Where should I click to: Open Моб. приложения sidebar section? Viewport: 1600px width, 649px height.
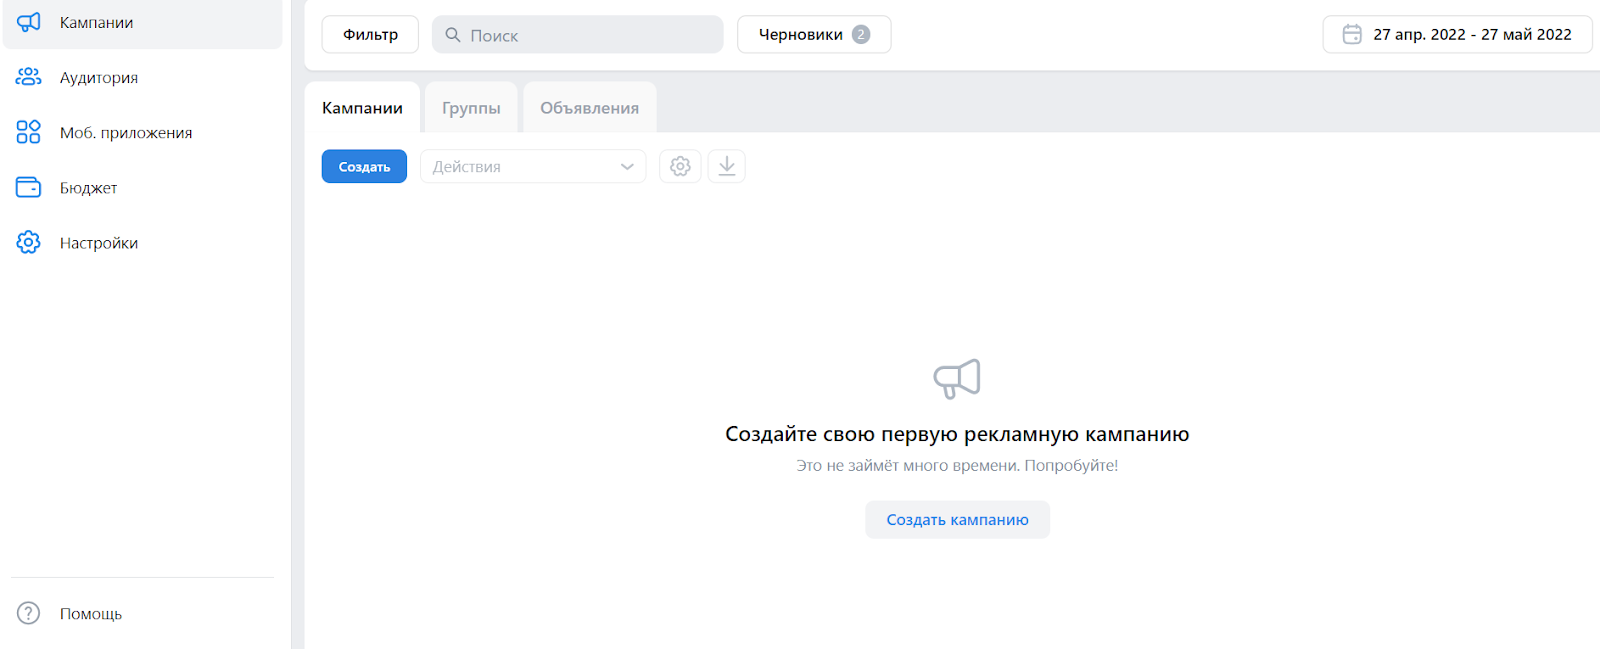143,132
